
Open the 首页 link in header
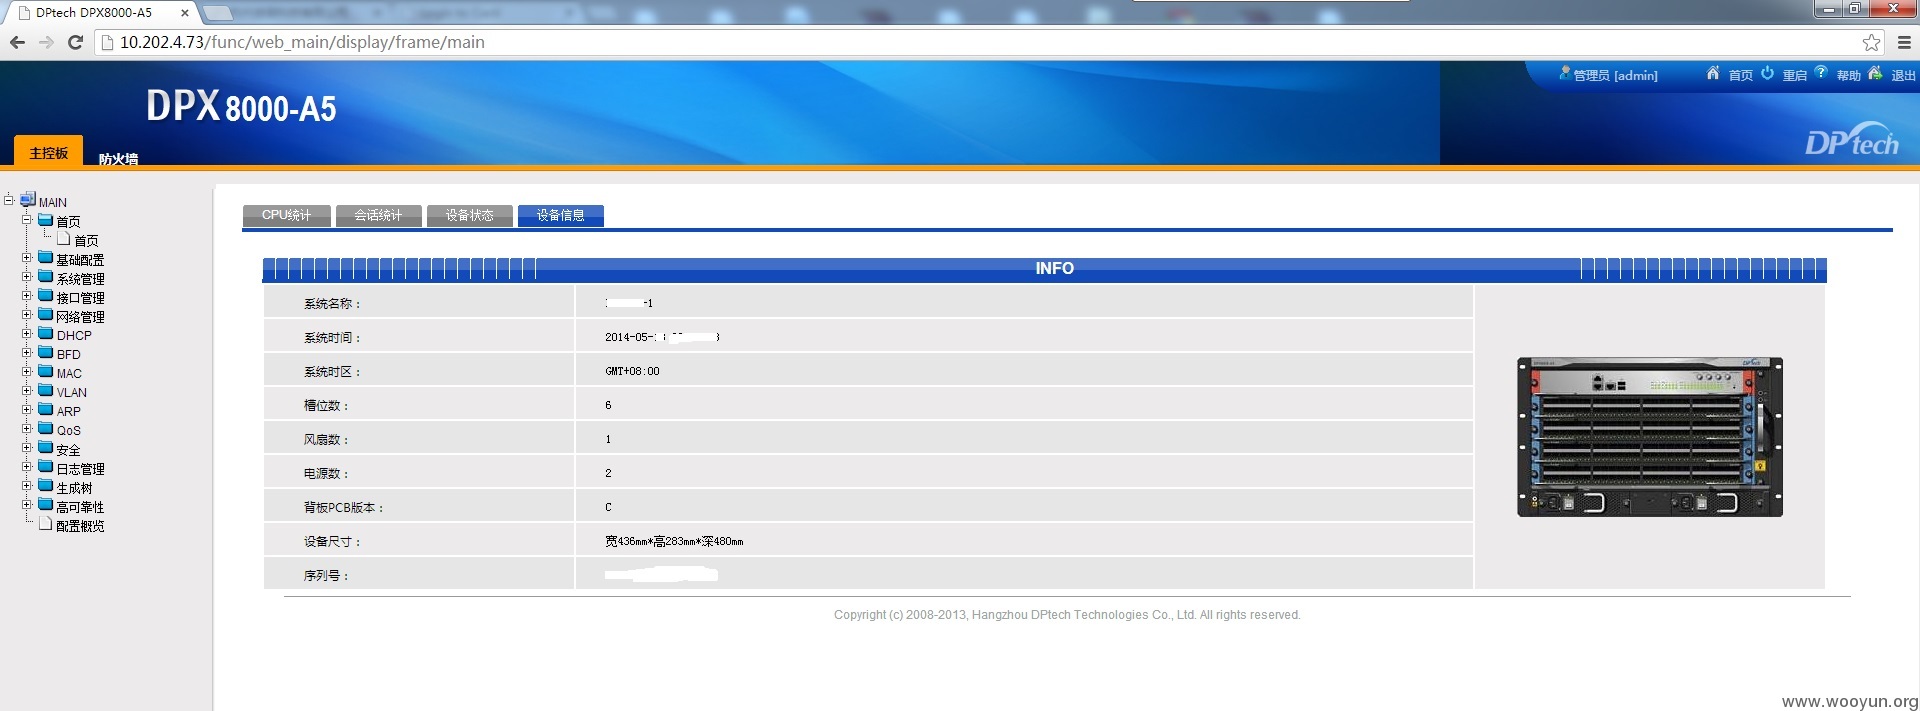point(1741,75)
